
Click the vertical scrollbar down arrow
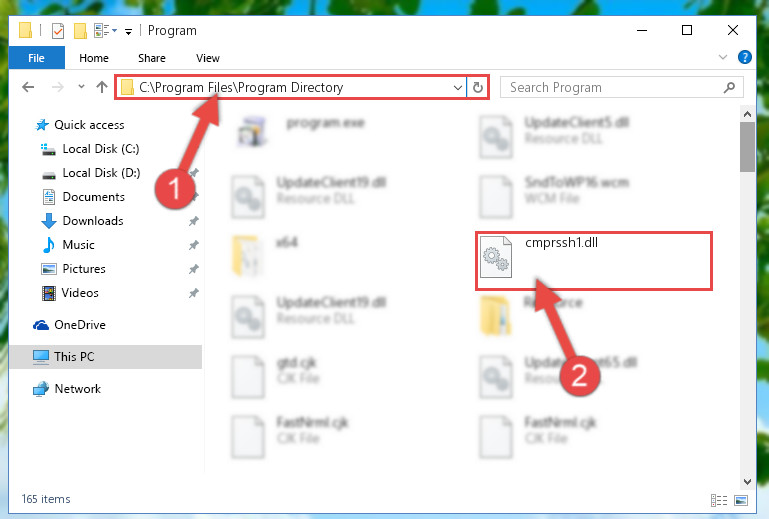coord(747,482)
